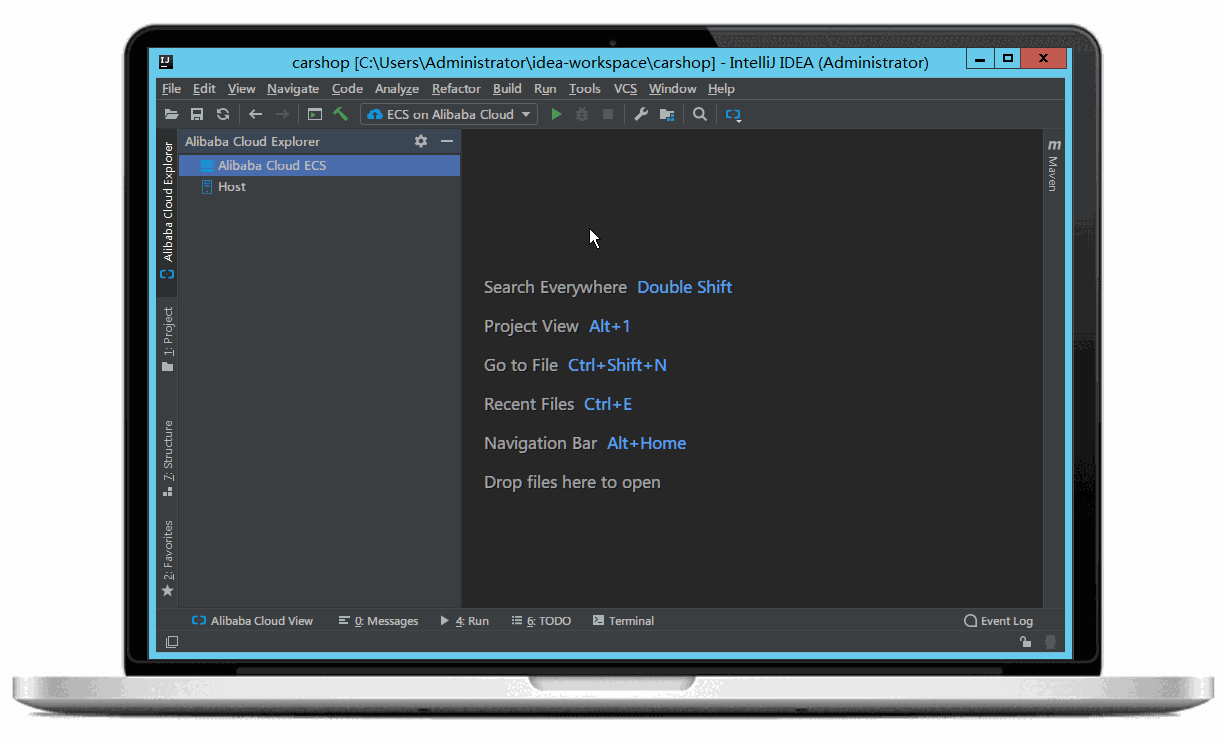Click the Drop files here to open text
Screen dimensions: 1224x742
(572, 482)
